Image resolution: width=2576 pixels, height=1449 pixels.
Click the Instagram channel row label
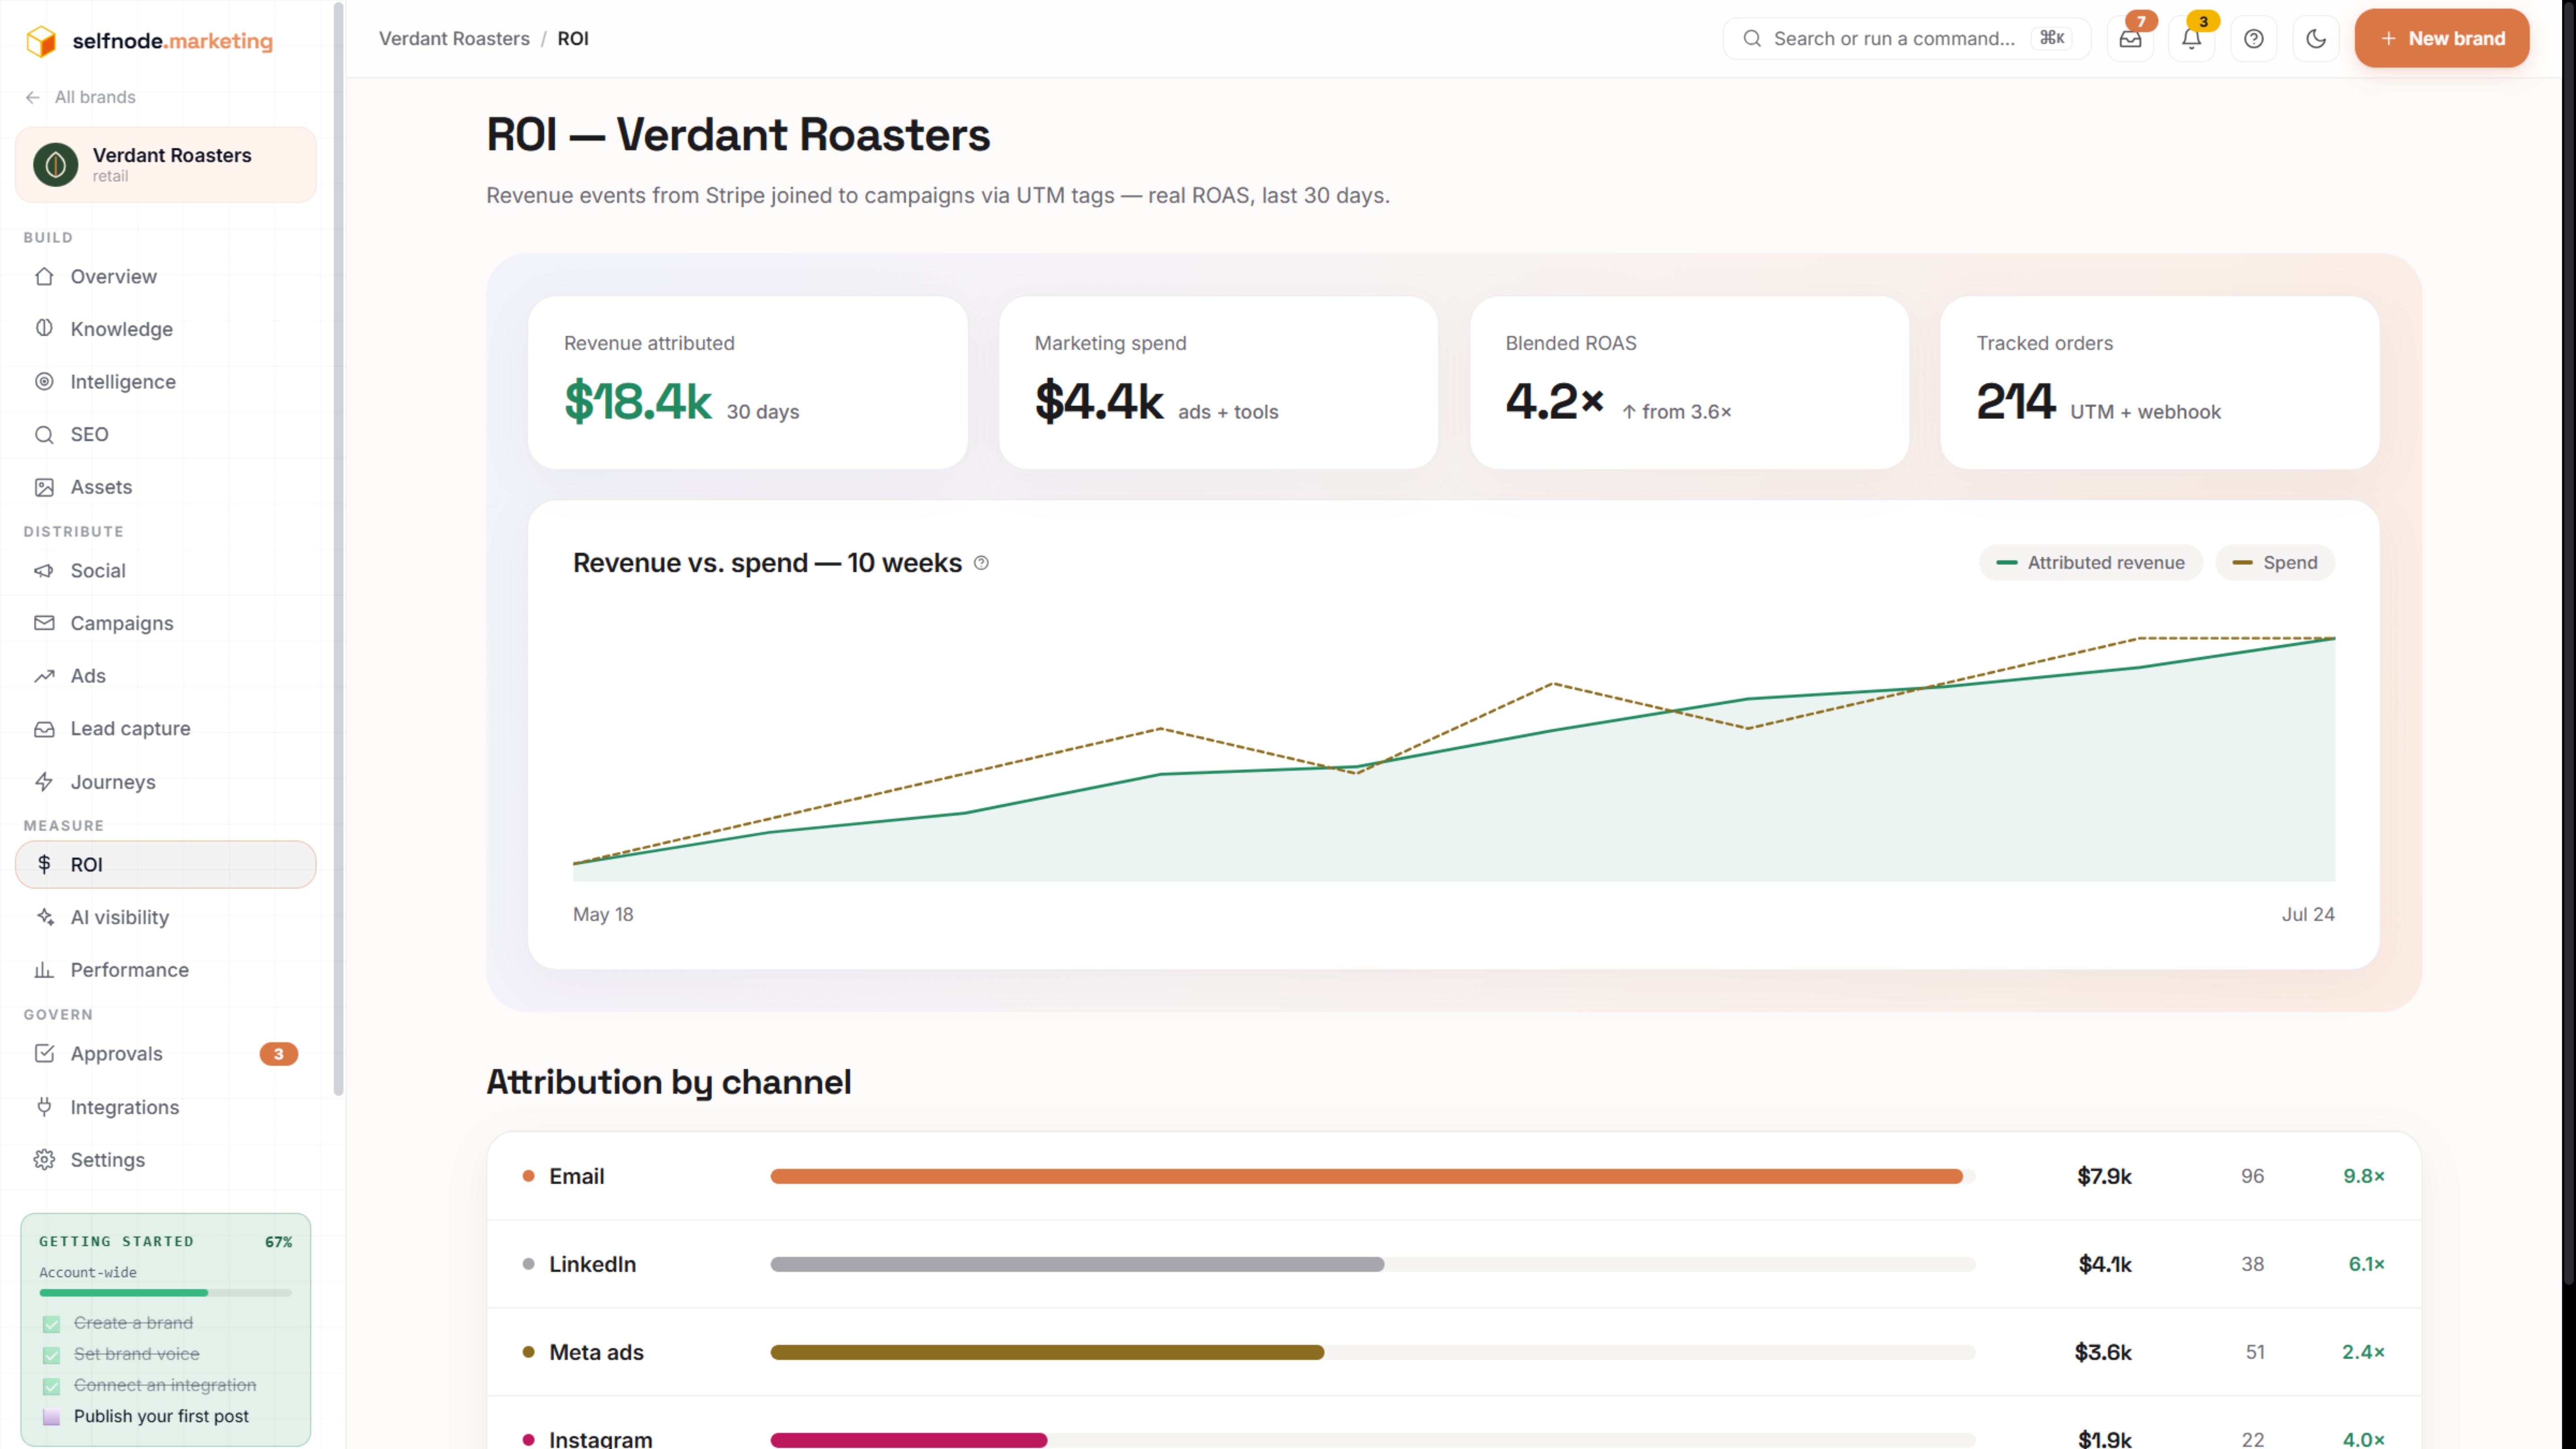click(x=600, y=1439)
